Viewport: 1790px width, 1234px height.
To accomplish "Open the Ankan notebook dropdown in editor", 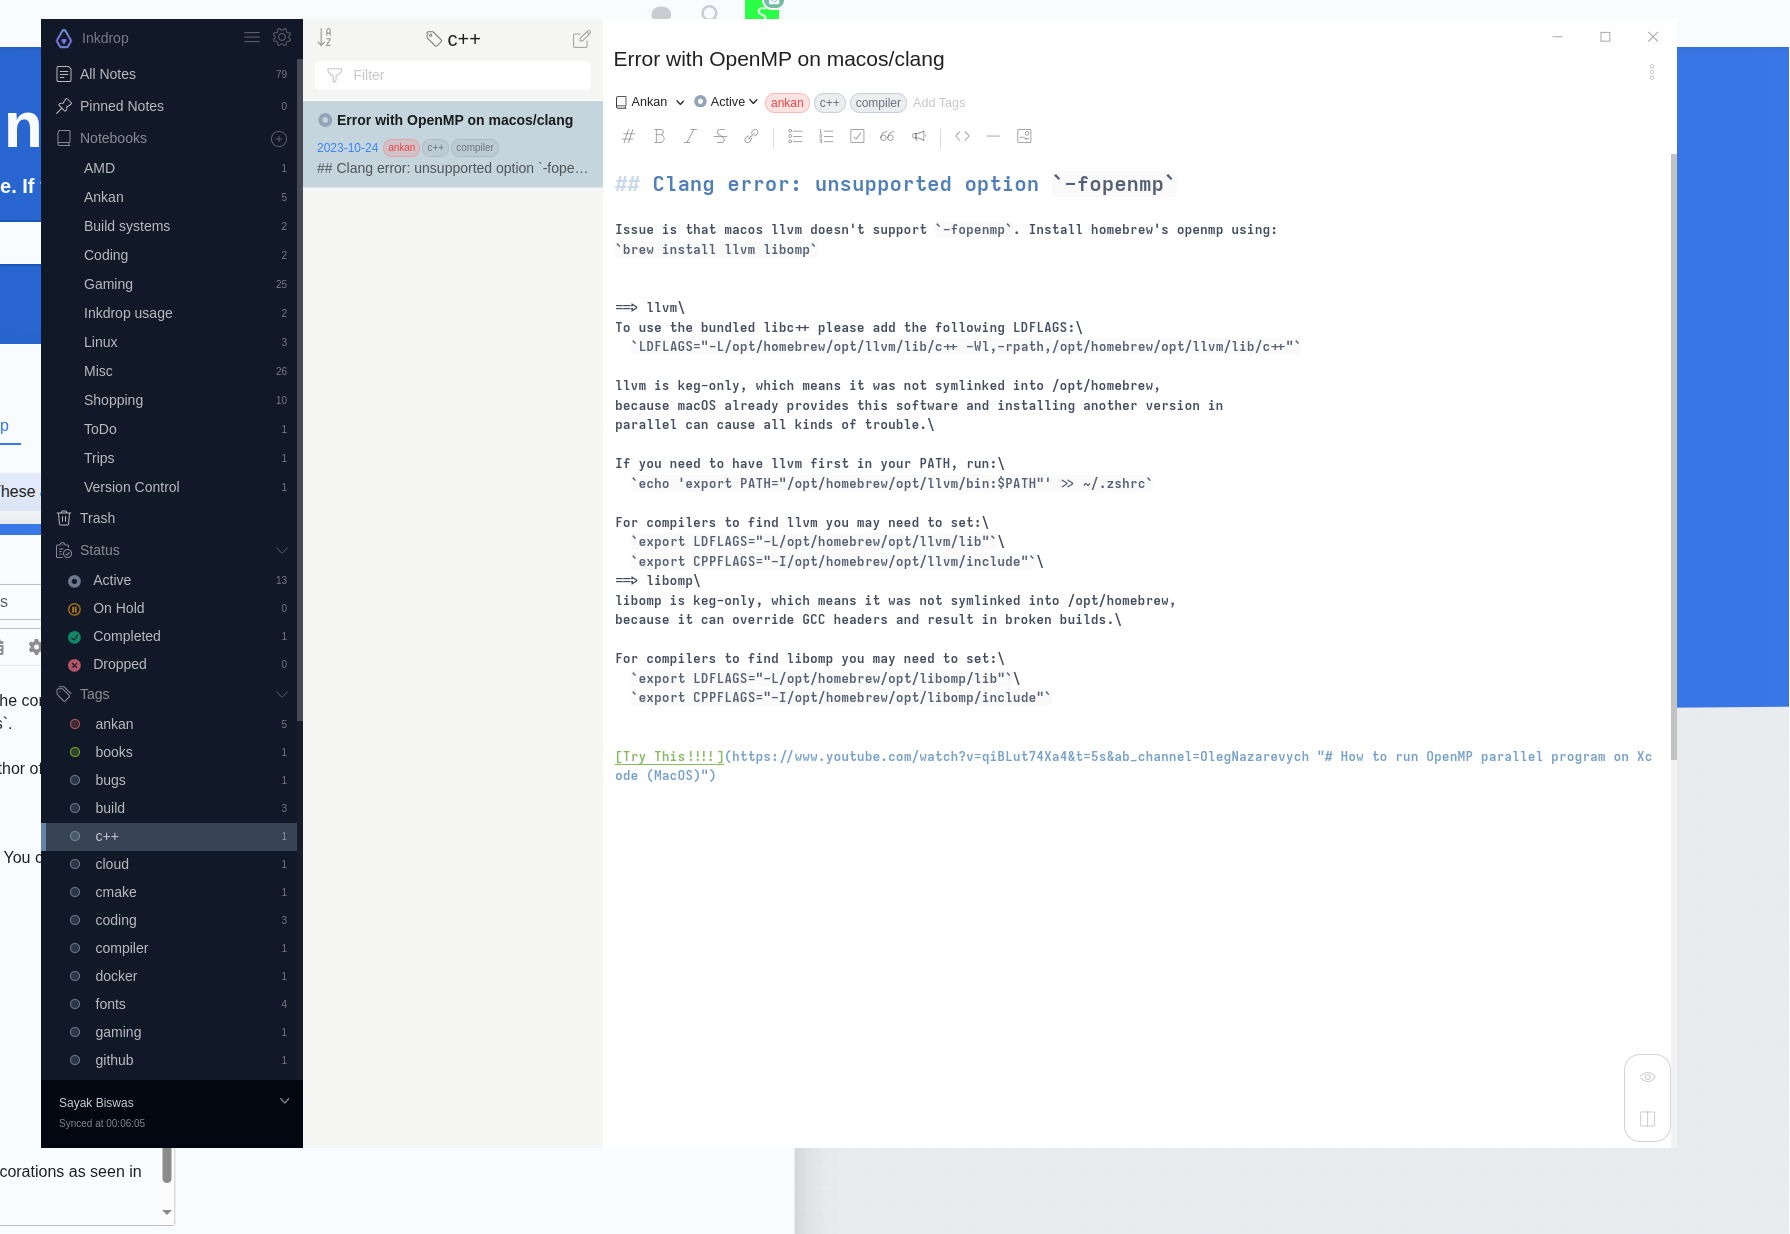I will [650, 102].
